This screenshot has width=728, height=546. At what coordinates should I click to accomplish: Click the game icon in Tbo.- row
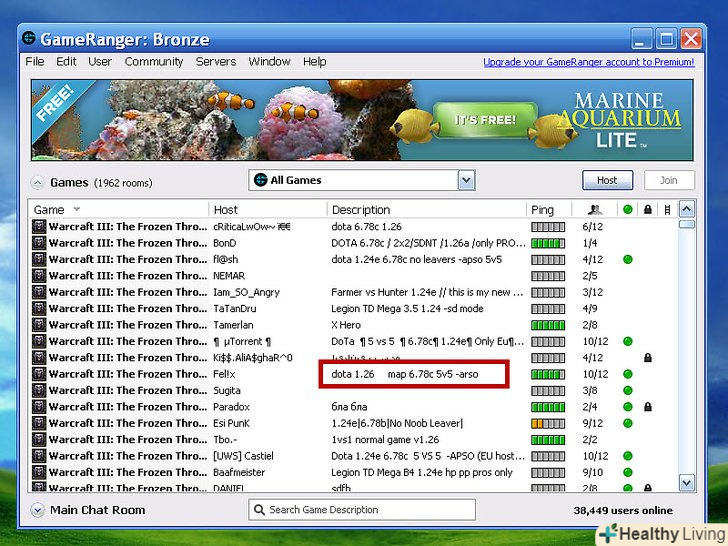click(39, 439)
